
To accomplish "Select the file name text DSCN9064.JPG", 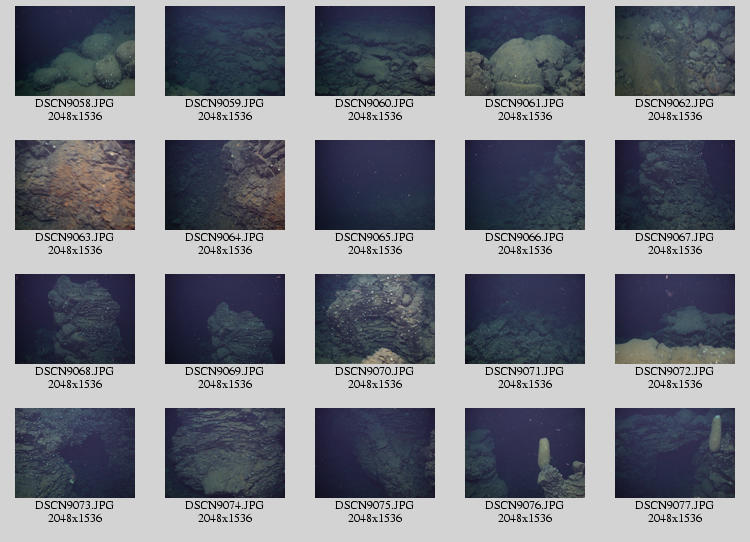I will [x=224, y=237].
